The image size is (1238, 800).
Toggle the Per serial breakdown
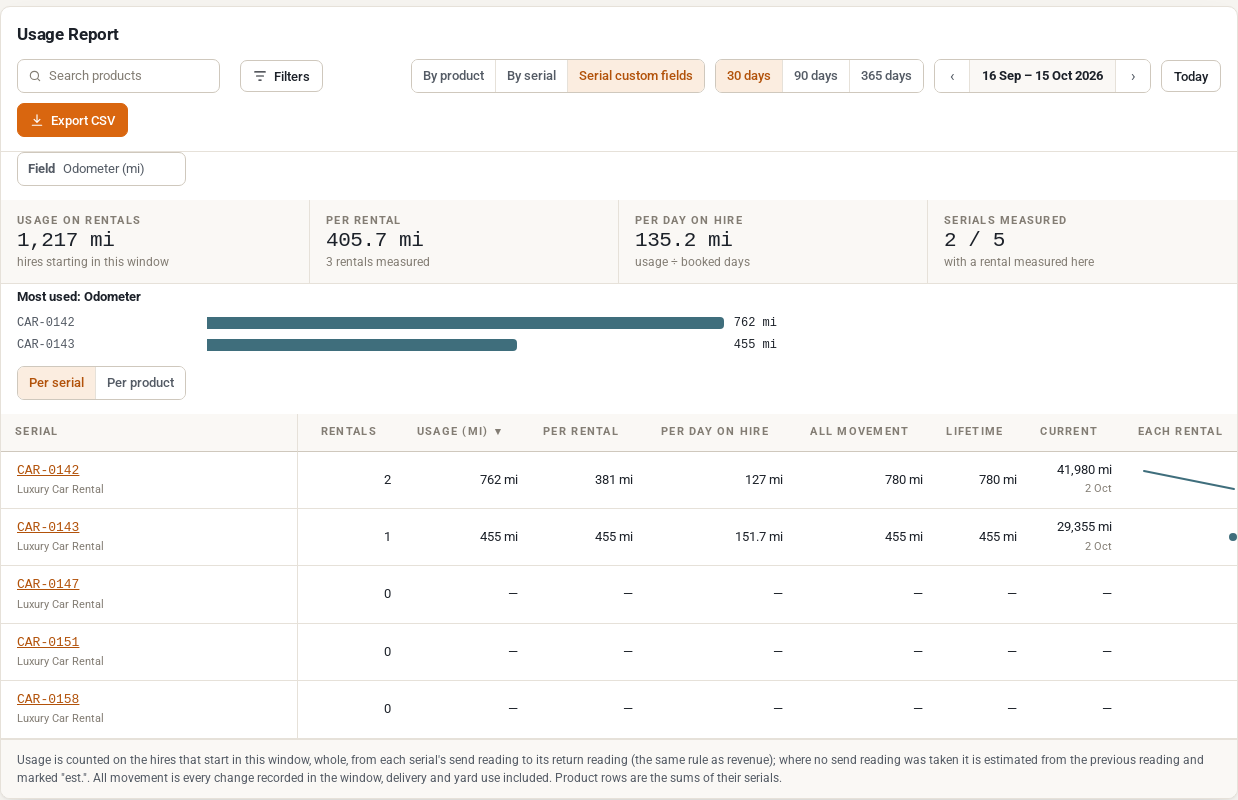(57, 383)
